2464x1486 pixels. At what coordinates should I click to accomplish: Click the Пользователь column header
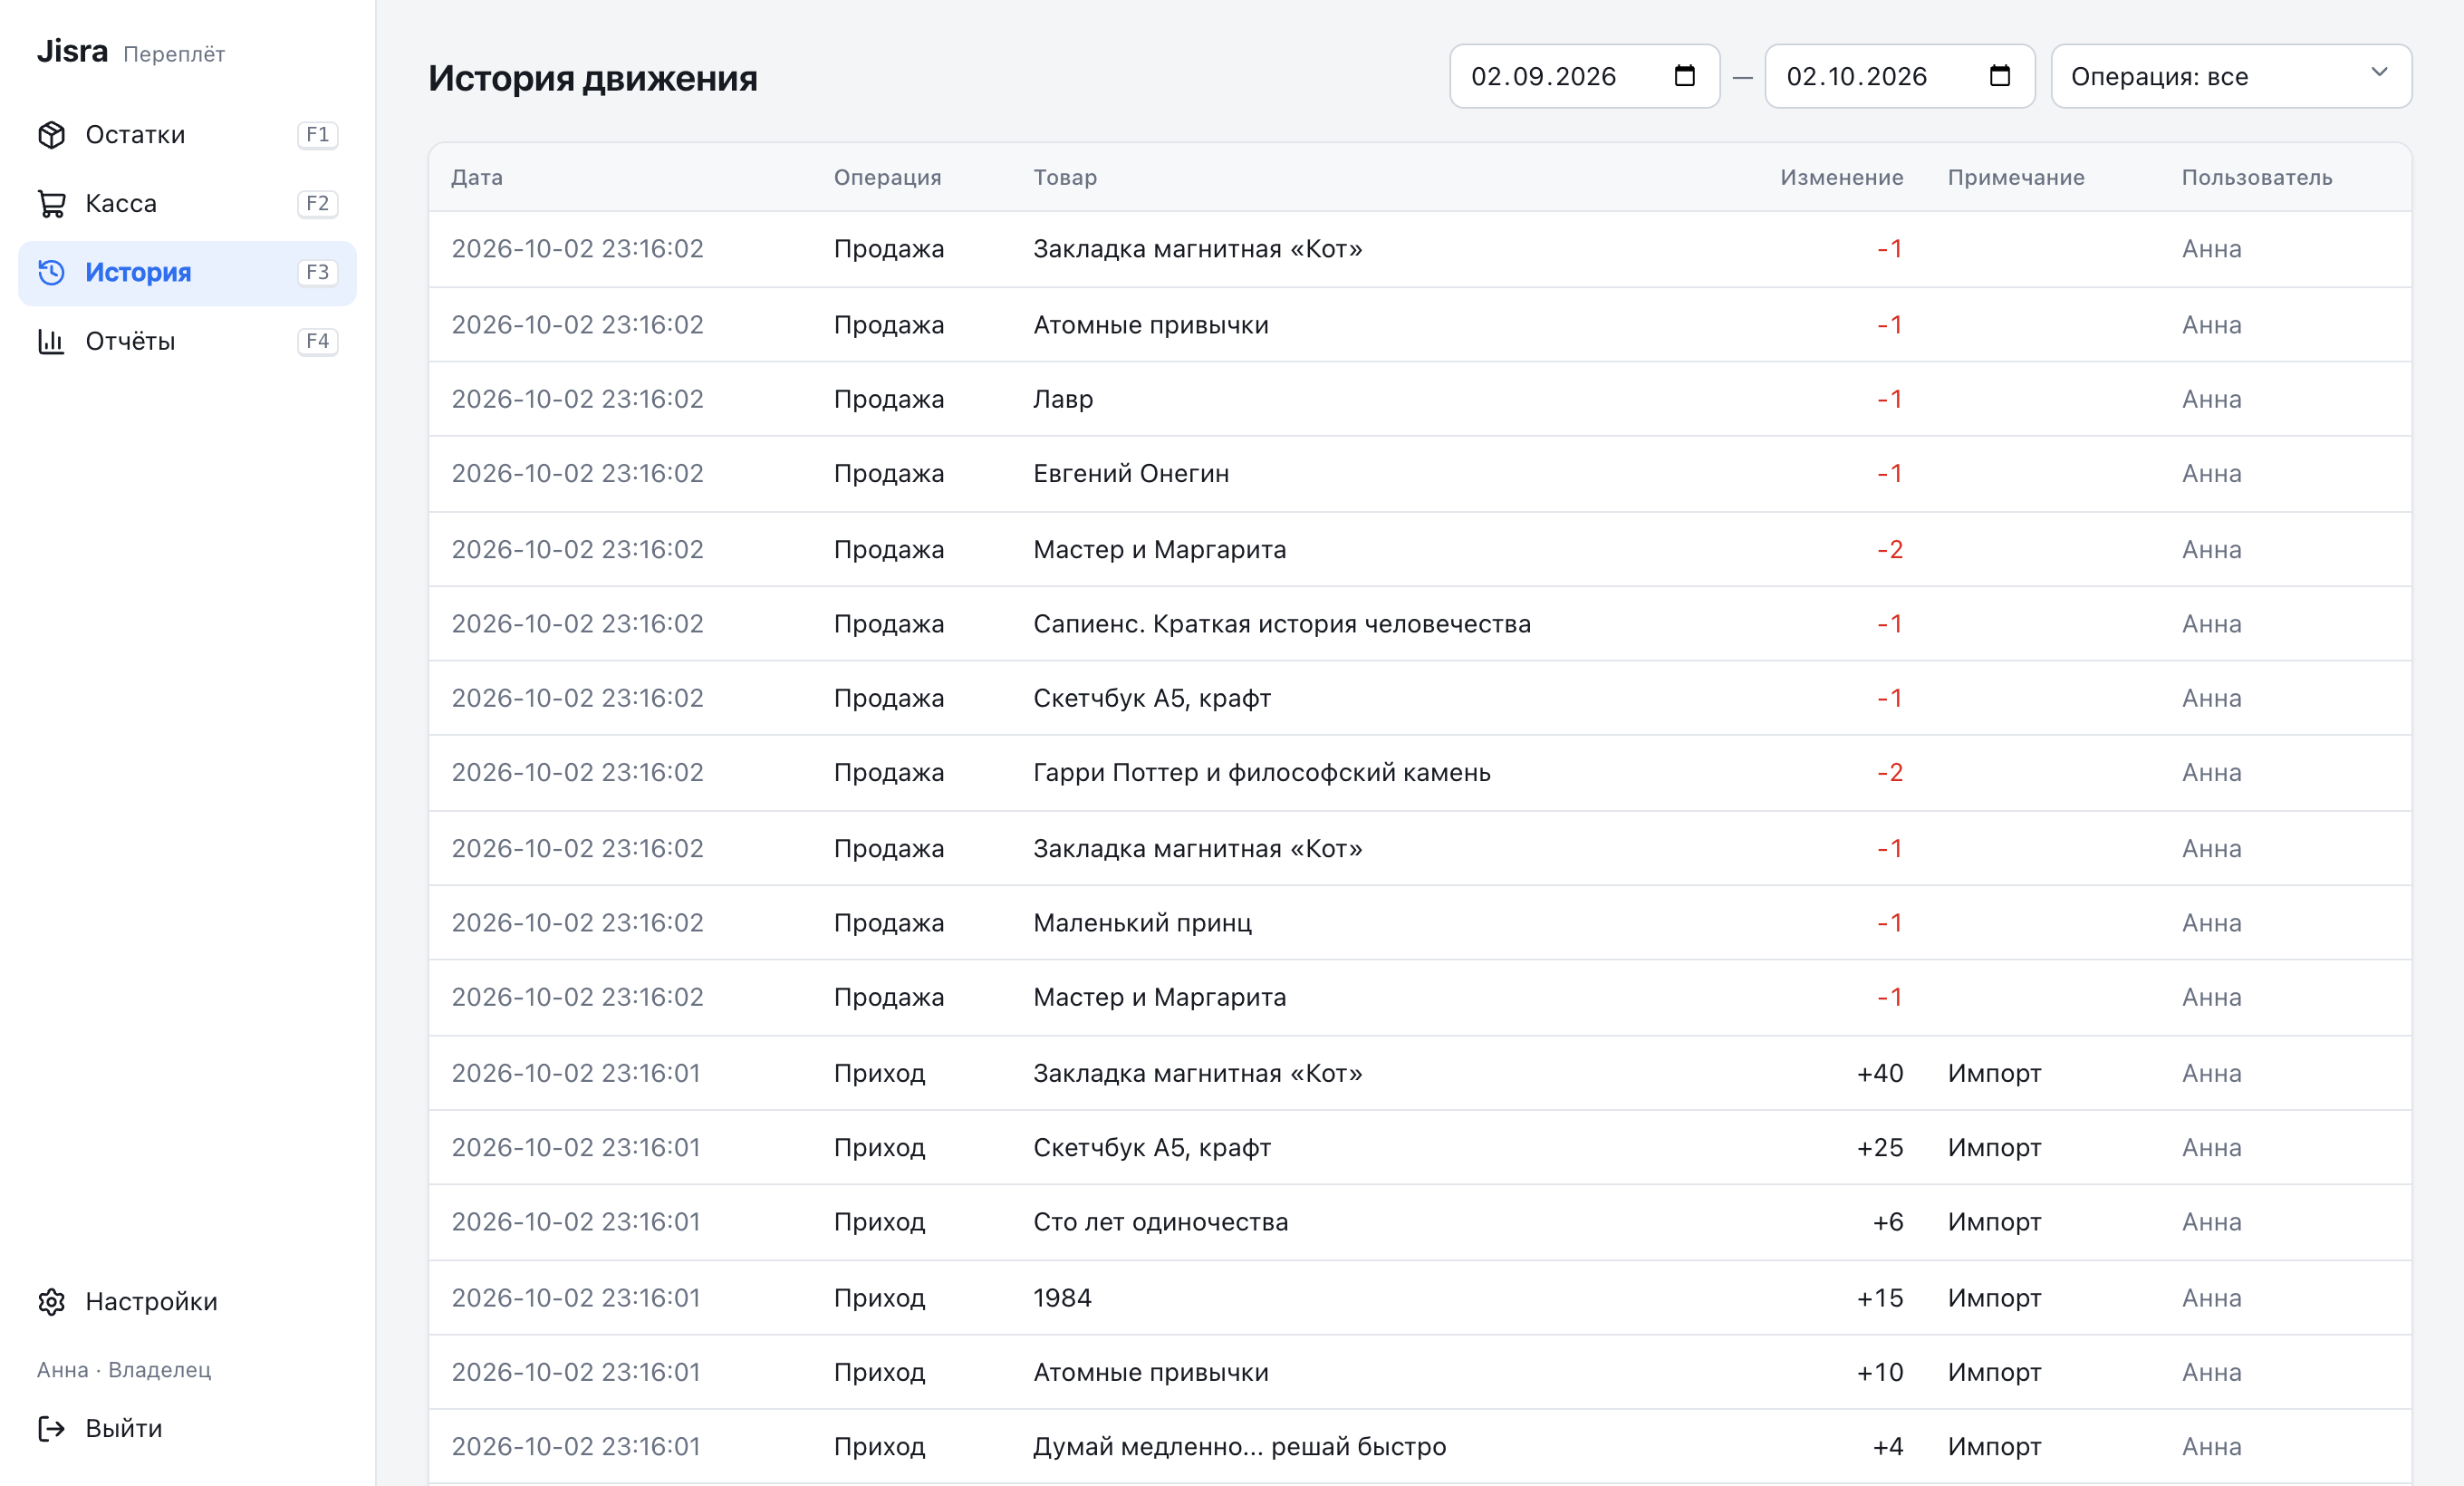click(2256, 178)
